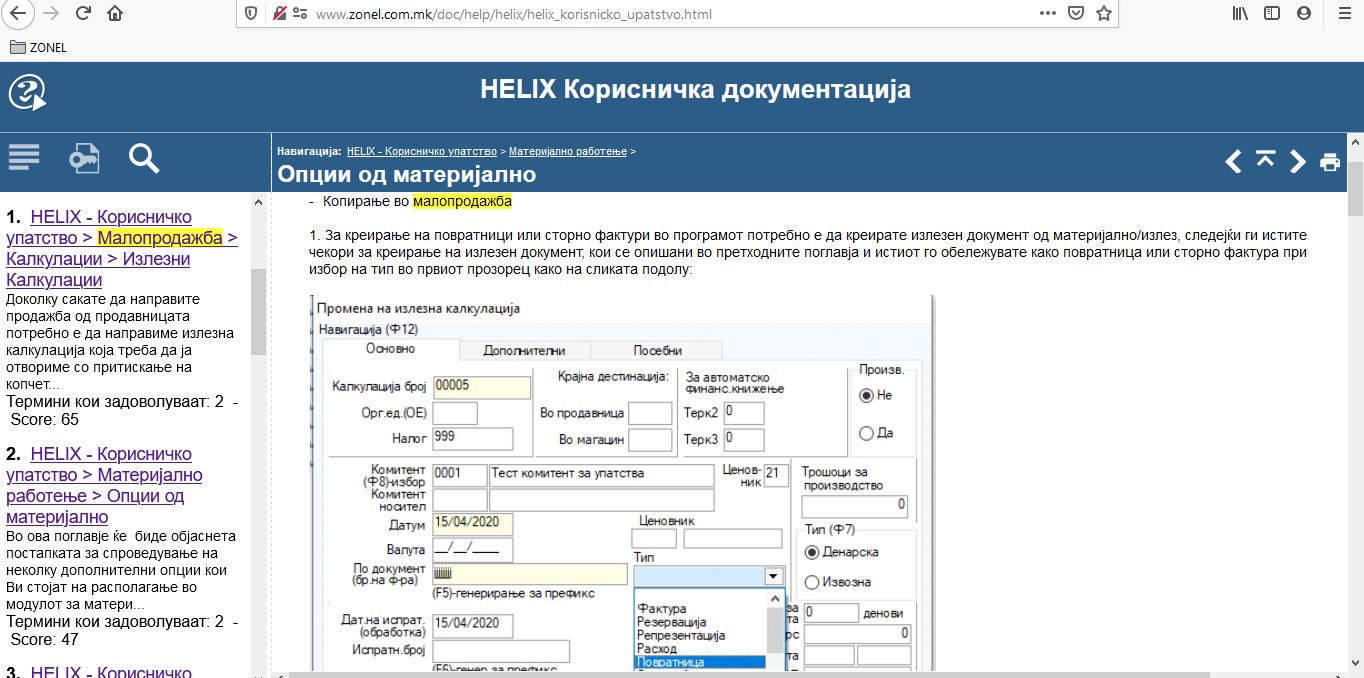Click the browser Back arrow button
1364x678 pixels.
point(18,13)
